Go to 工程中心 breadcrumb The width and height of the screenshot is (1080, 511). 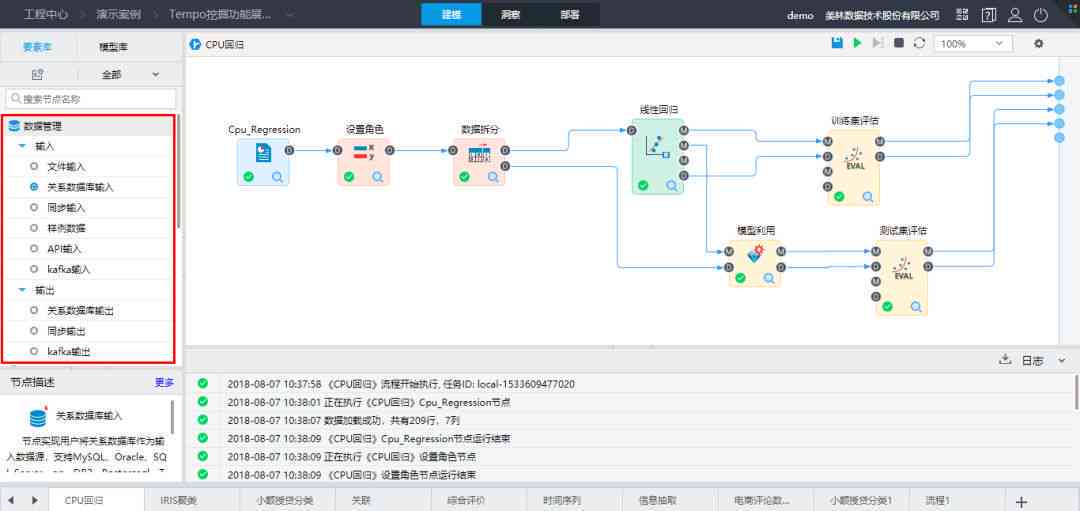[46, 14]
